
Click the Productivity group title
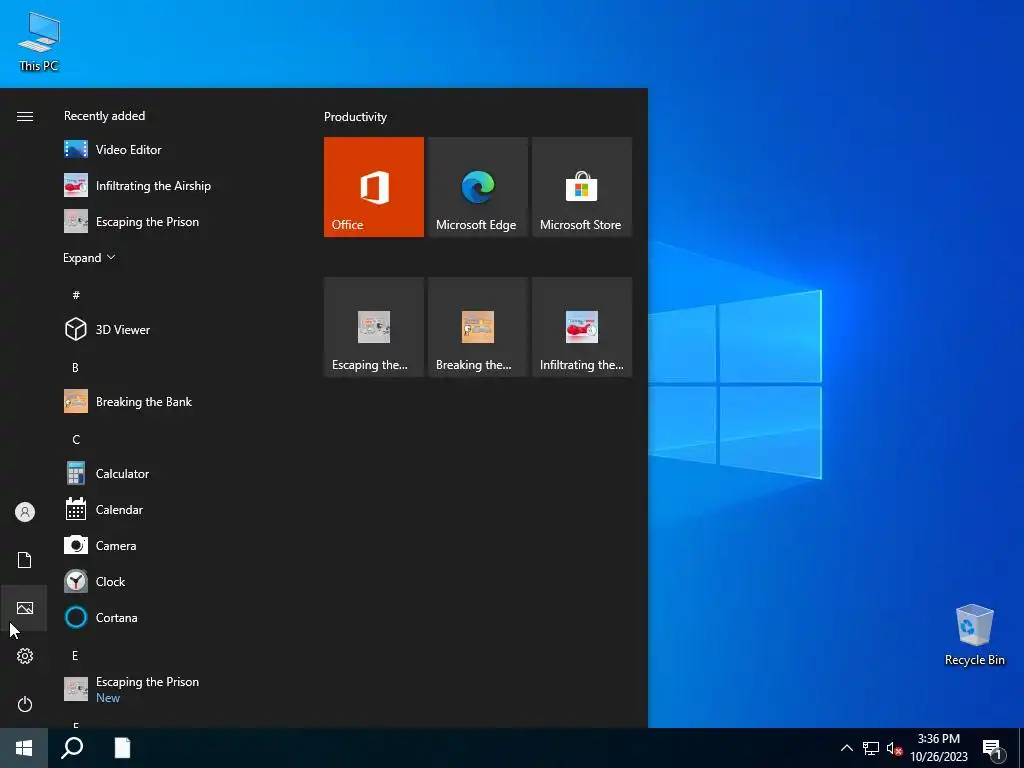pyautogui.click(x=355, y=117)
